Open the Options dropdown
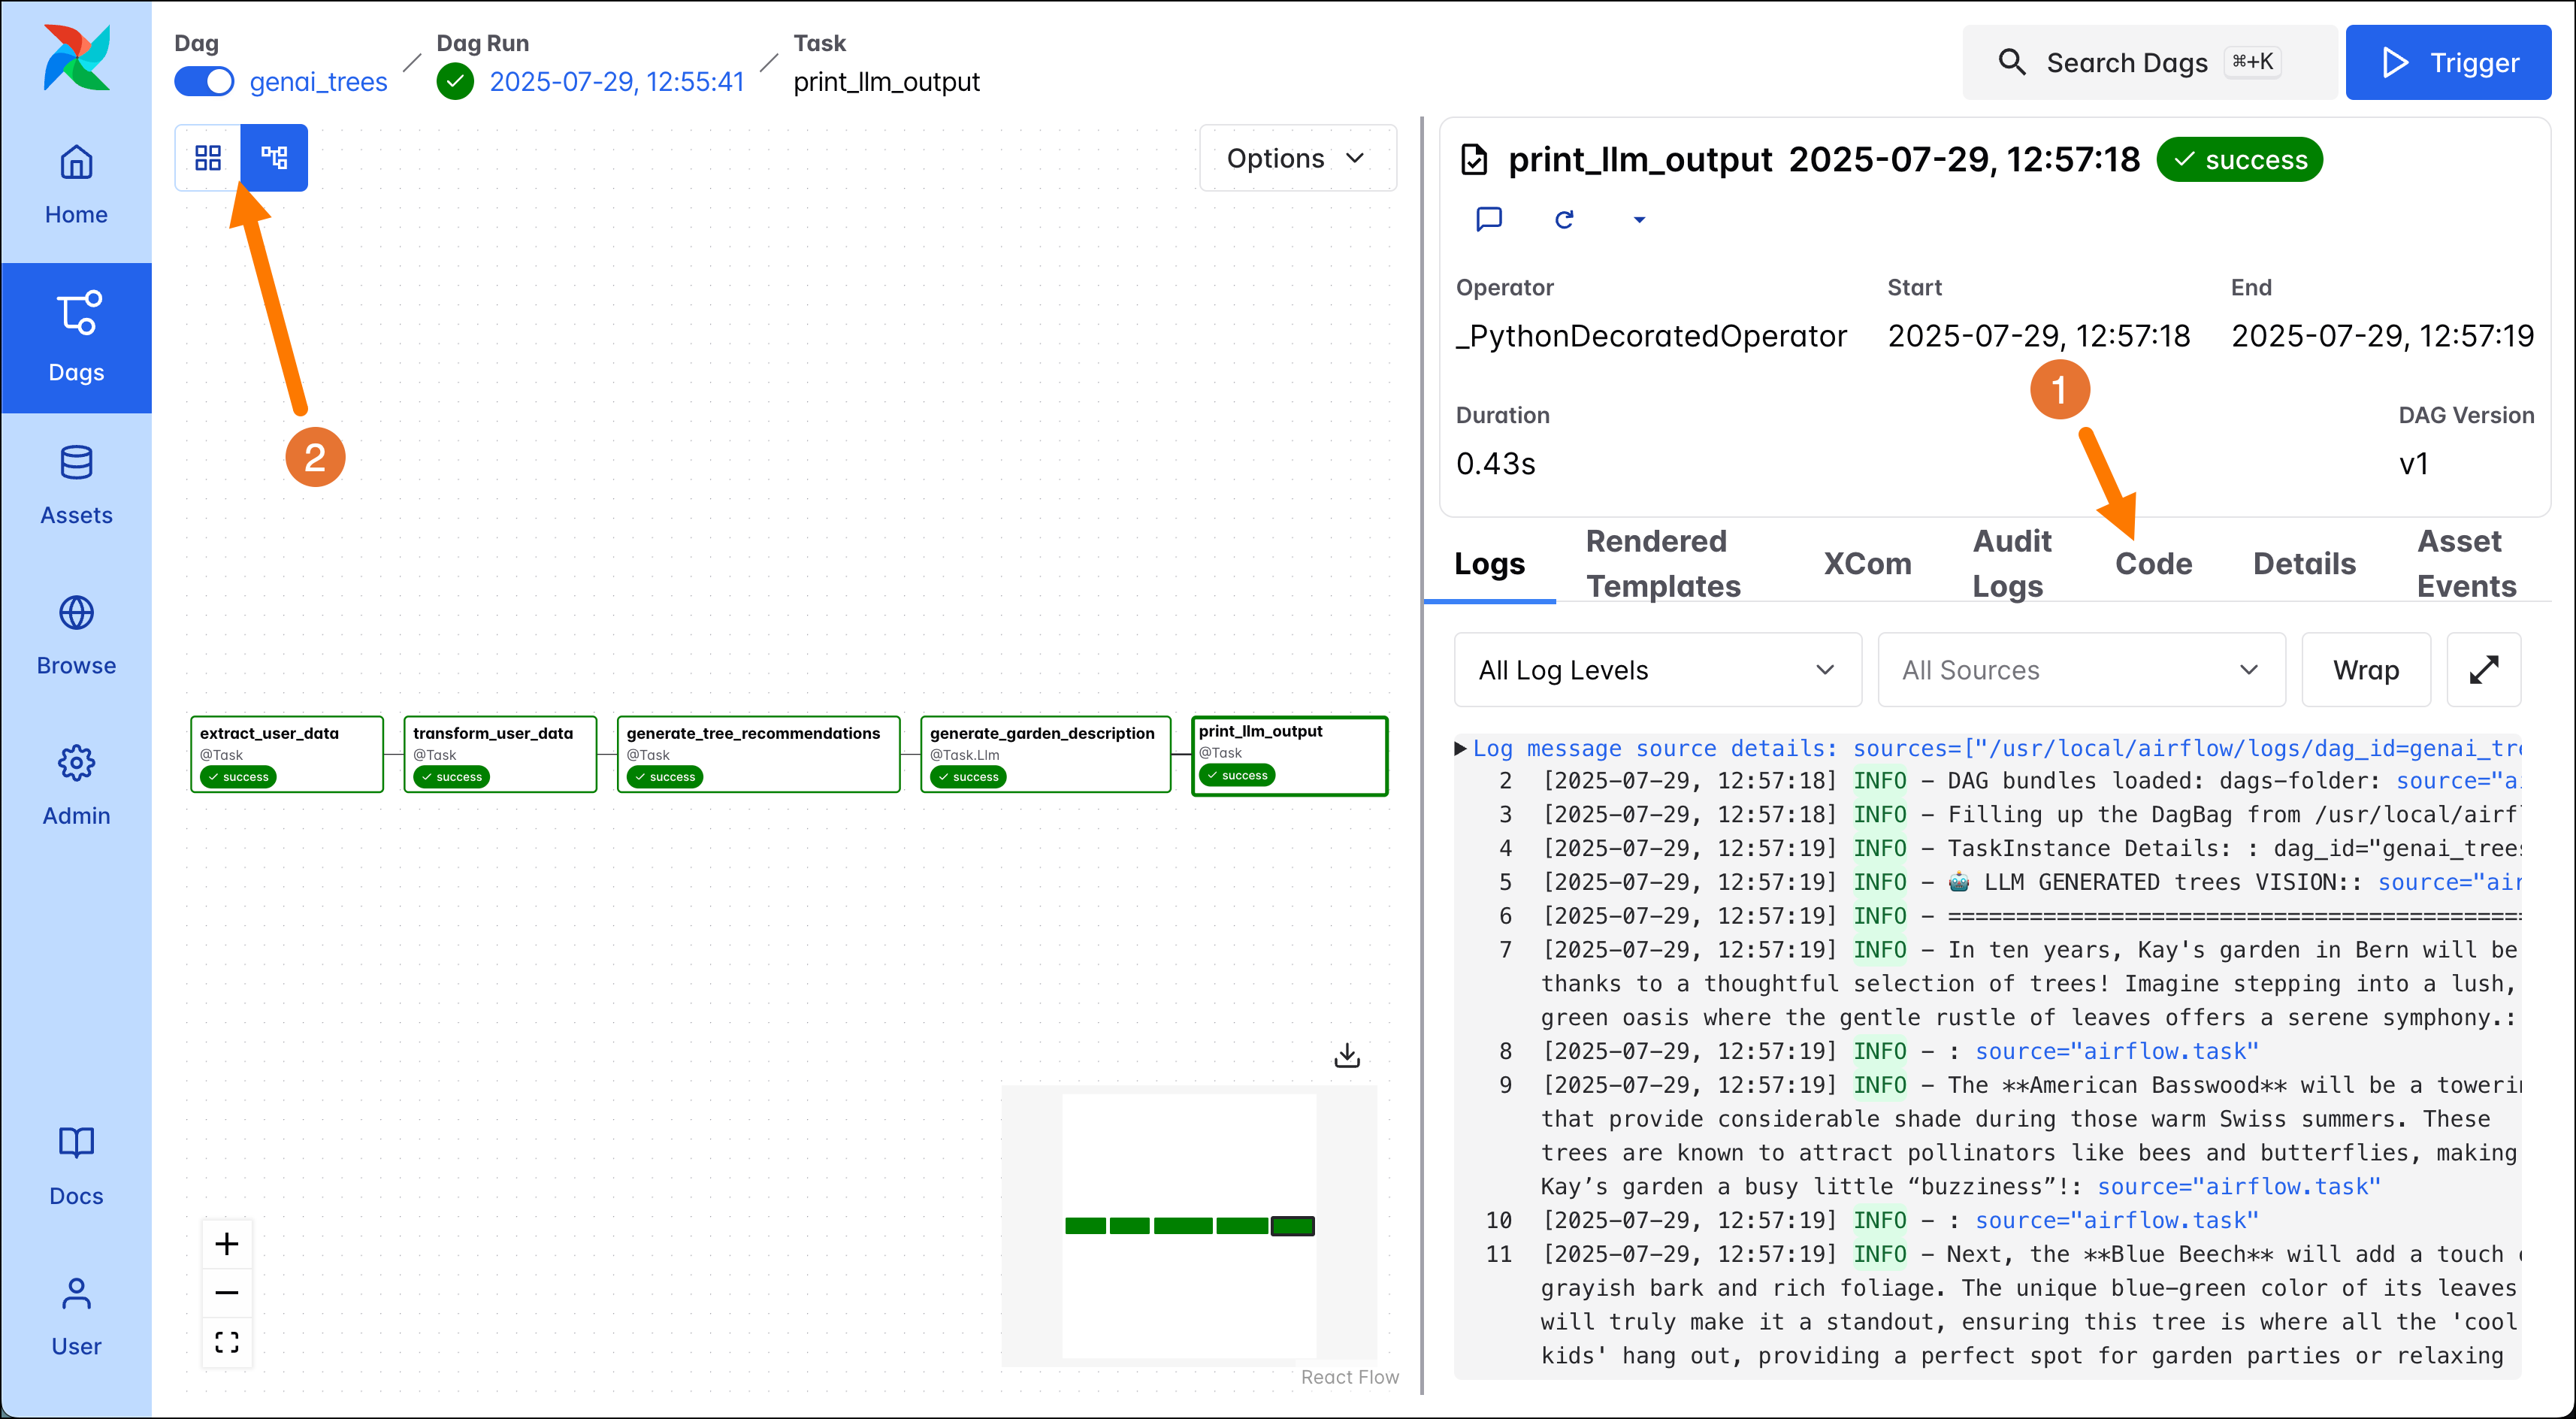 click(x=1296, y=157)
